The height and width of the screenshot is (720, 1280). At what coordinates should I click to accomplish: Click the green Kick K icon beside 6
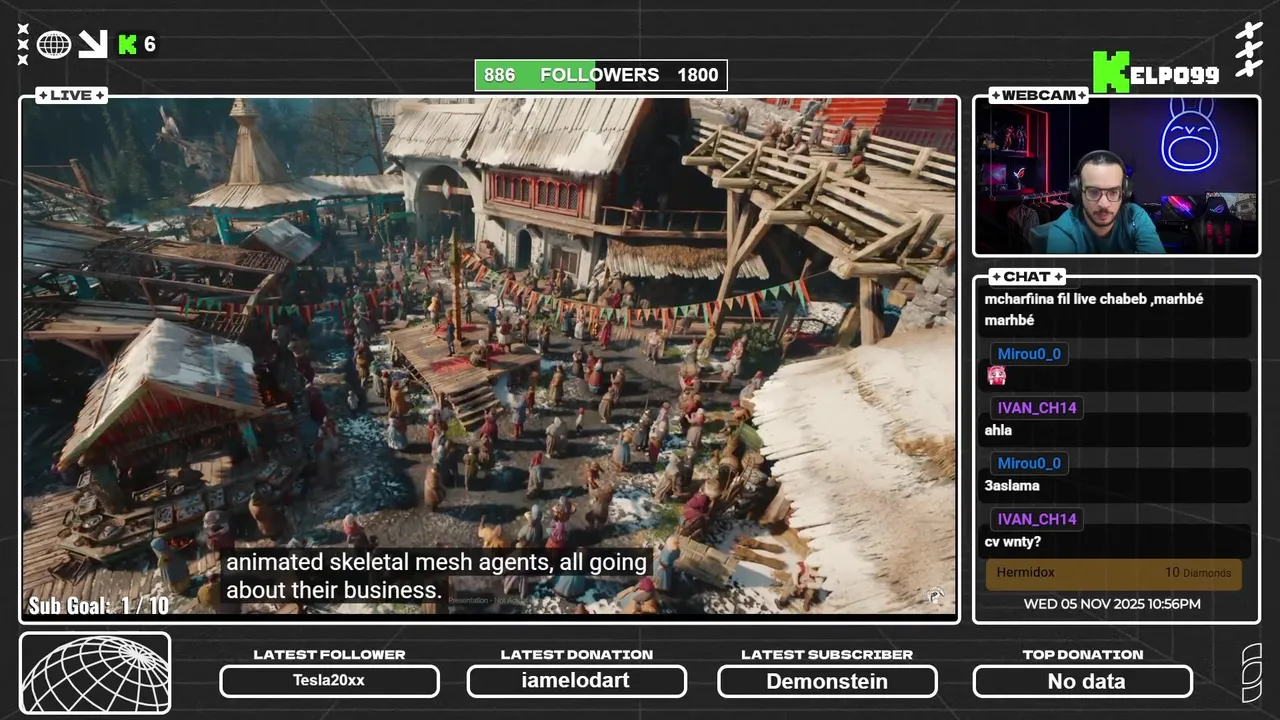(x=128, y=44)
